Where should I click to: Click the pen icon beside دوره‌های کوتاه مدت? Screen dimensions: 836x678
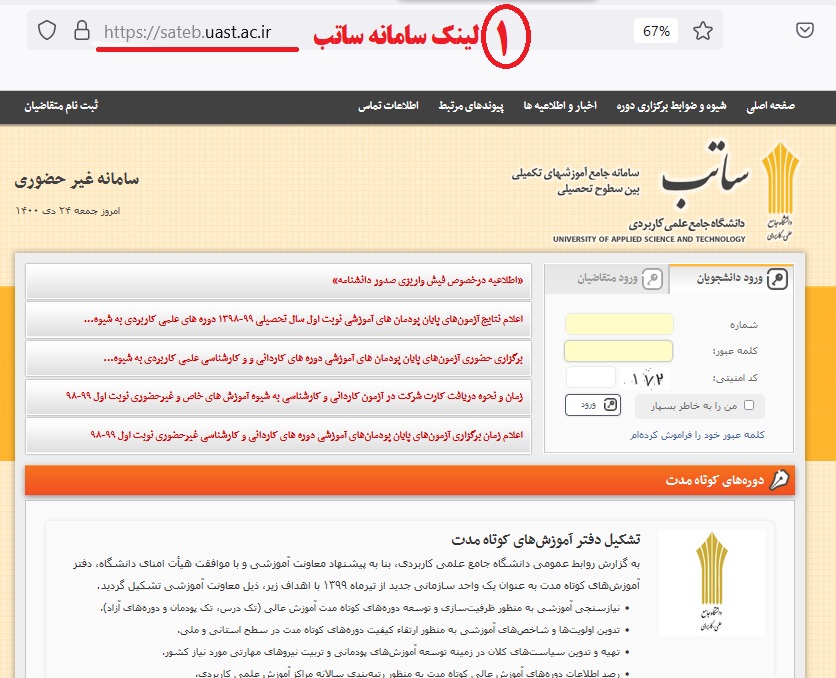point(778,480)
